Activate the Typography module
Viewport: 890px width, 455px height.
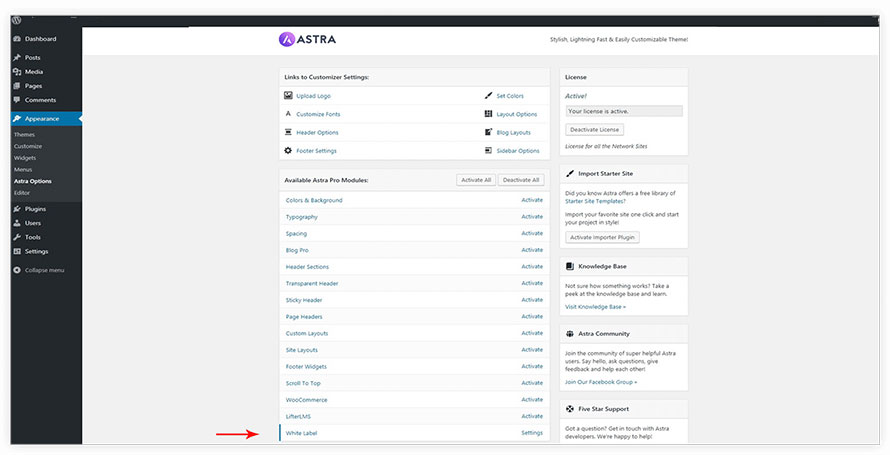[x=532, y=217]
